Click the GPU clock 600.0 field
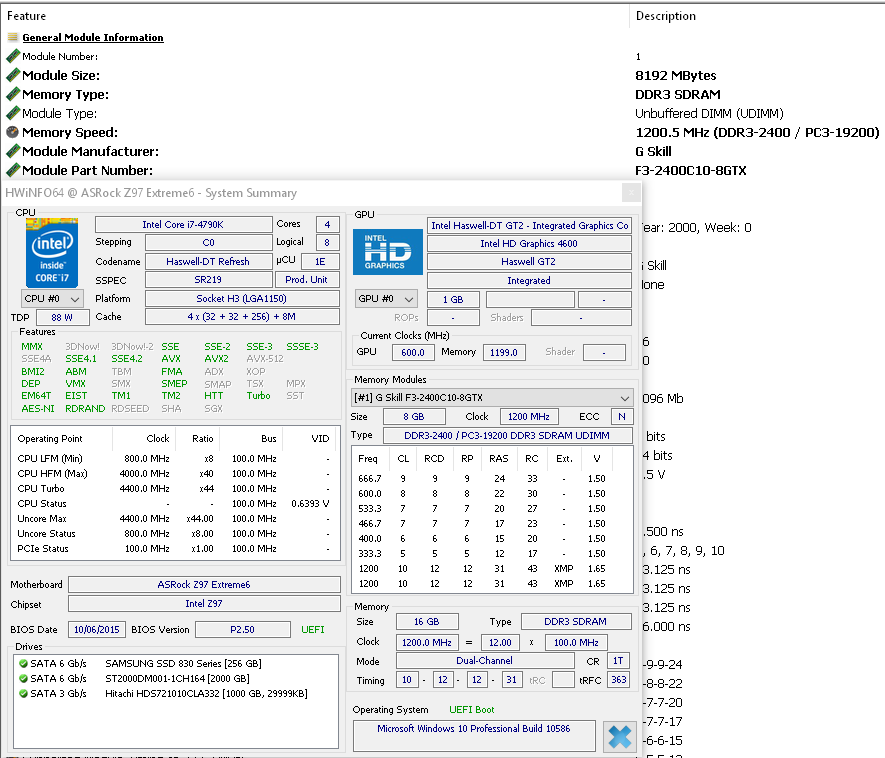The height and width of the screenshot is (758, 885). (413, 352)
